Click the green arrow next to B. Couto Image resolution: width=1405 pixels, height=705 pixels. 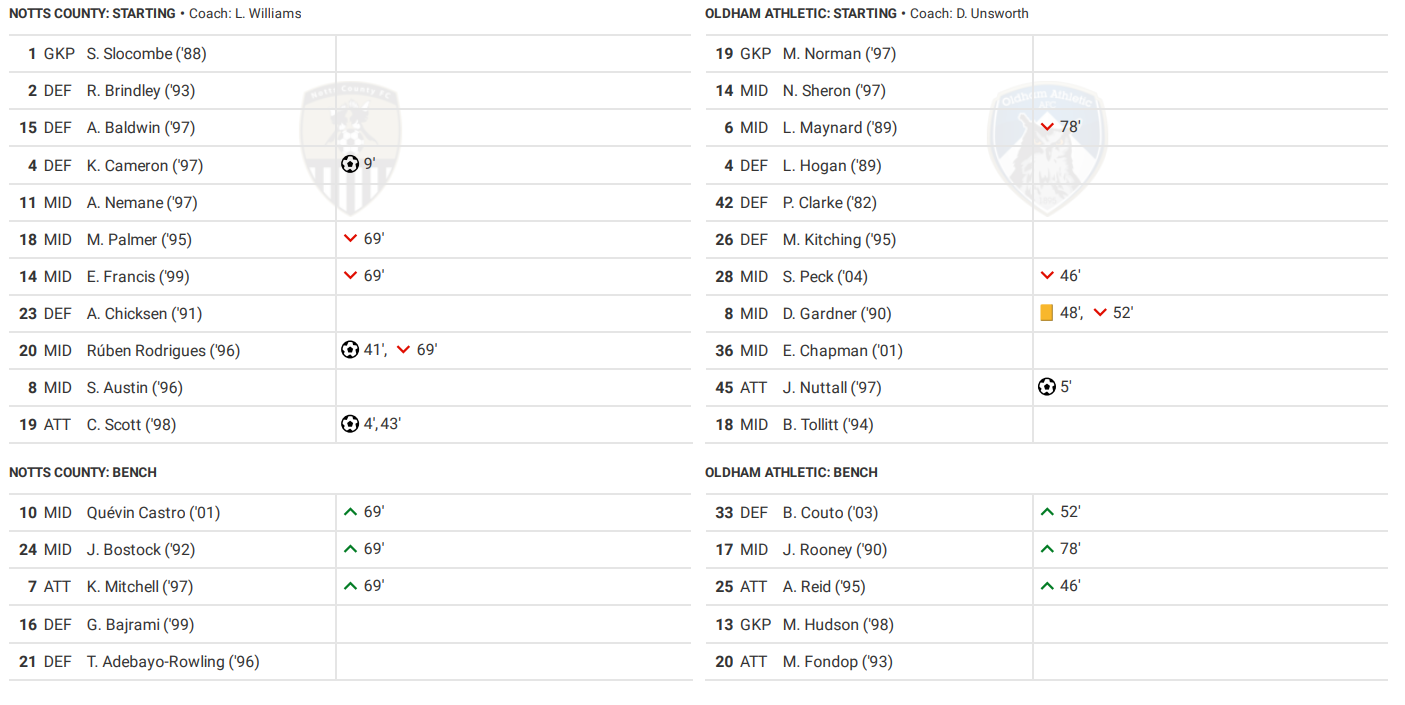click(x=1047, y=512)
